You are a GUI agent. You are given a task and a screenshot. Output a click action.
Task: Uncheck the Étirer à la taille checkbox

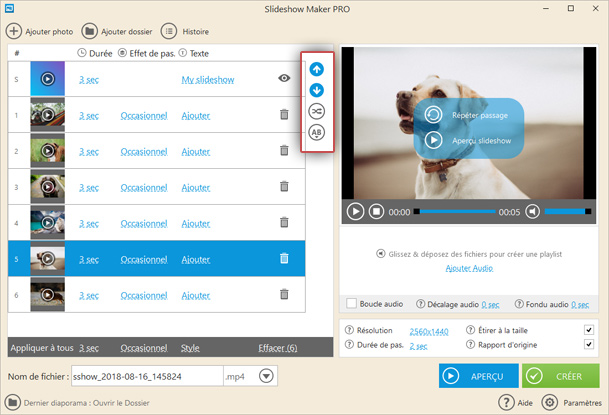[589, 330]
